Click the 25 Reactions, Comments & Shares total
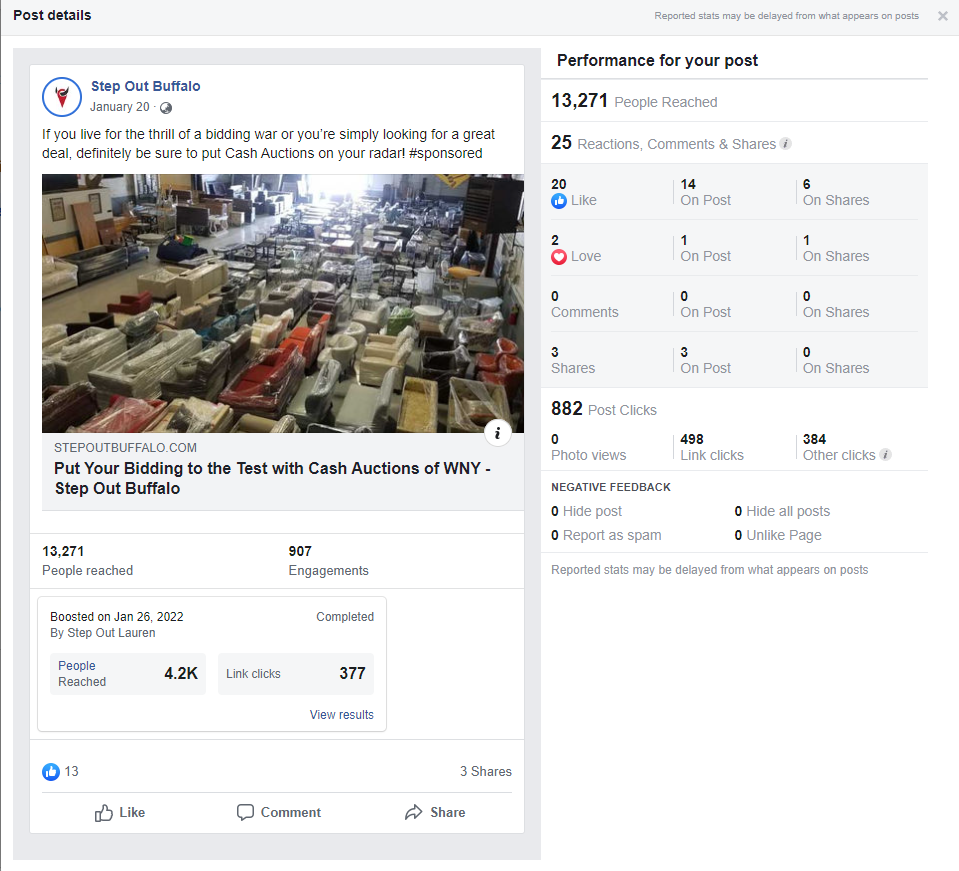Screen dimensions: 959x871 [x=664, y=143]
